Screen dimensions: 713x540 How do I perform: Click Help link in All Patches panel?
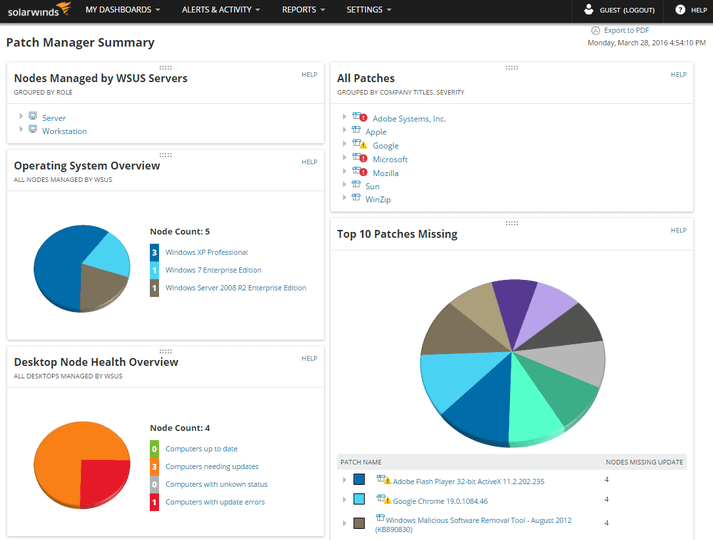678,75
